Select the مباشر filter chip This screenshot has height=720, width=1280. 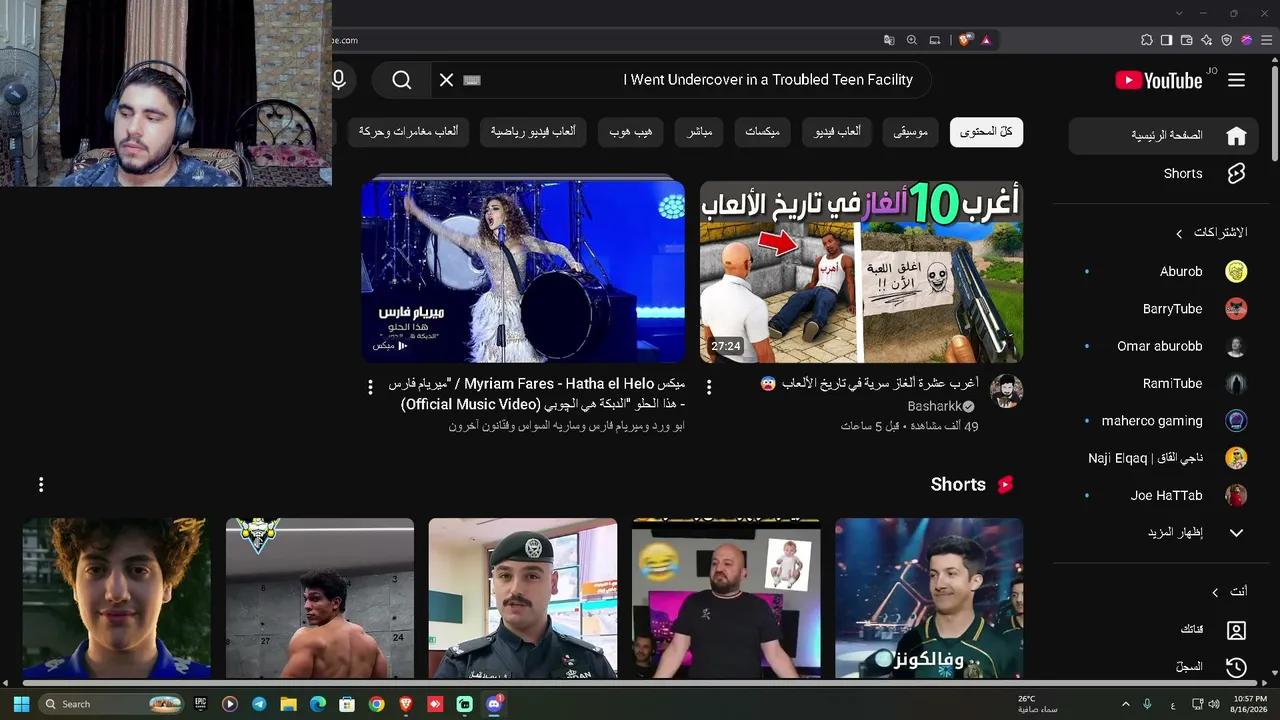pos(700,132)
